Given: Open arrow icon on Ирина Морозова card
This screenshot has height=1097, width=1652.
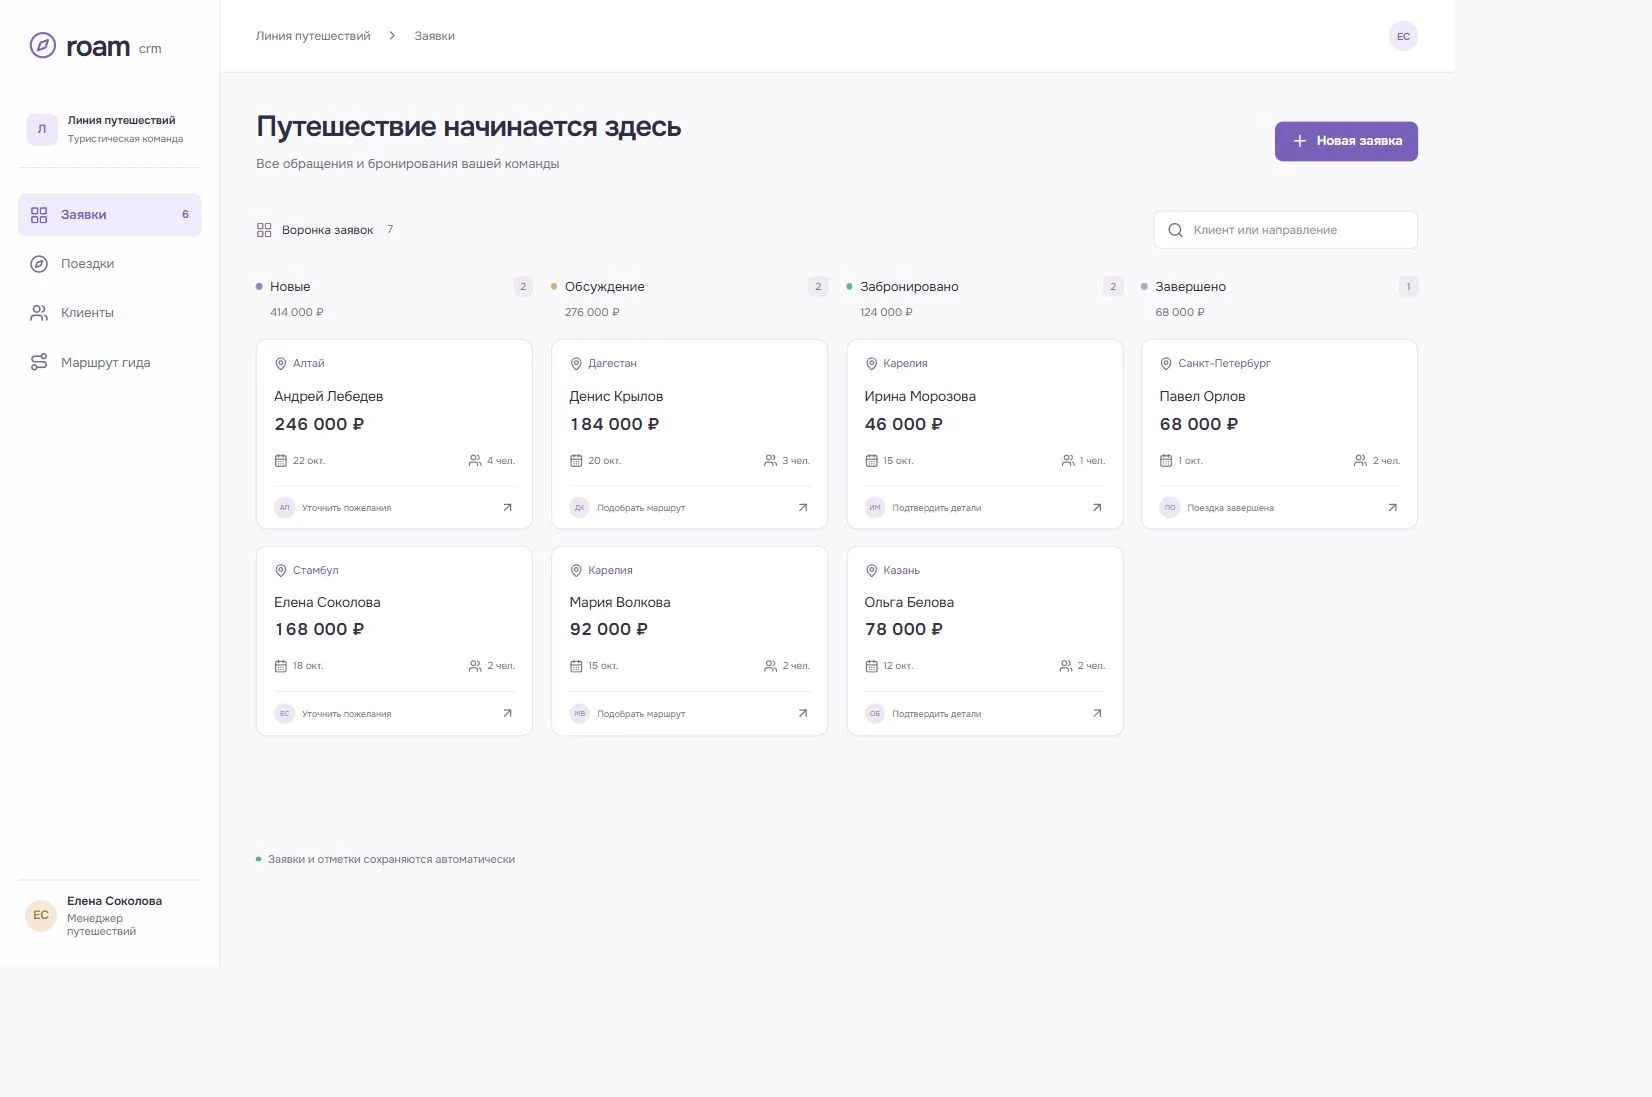Looking at the screenshot, I should pos(1097,508).
